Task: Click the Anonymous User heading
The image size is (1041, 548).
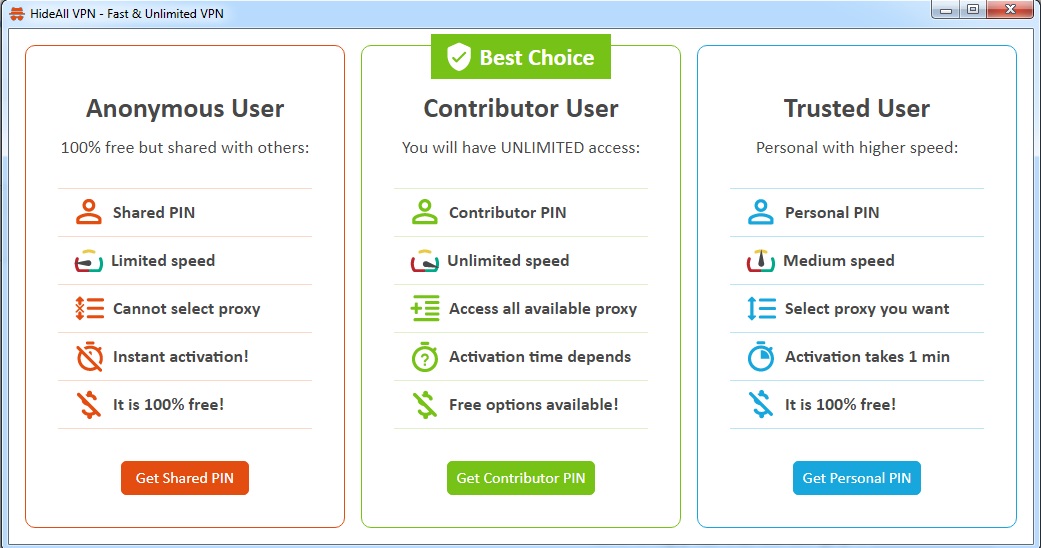Action: pos(185,108)
